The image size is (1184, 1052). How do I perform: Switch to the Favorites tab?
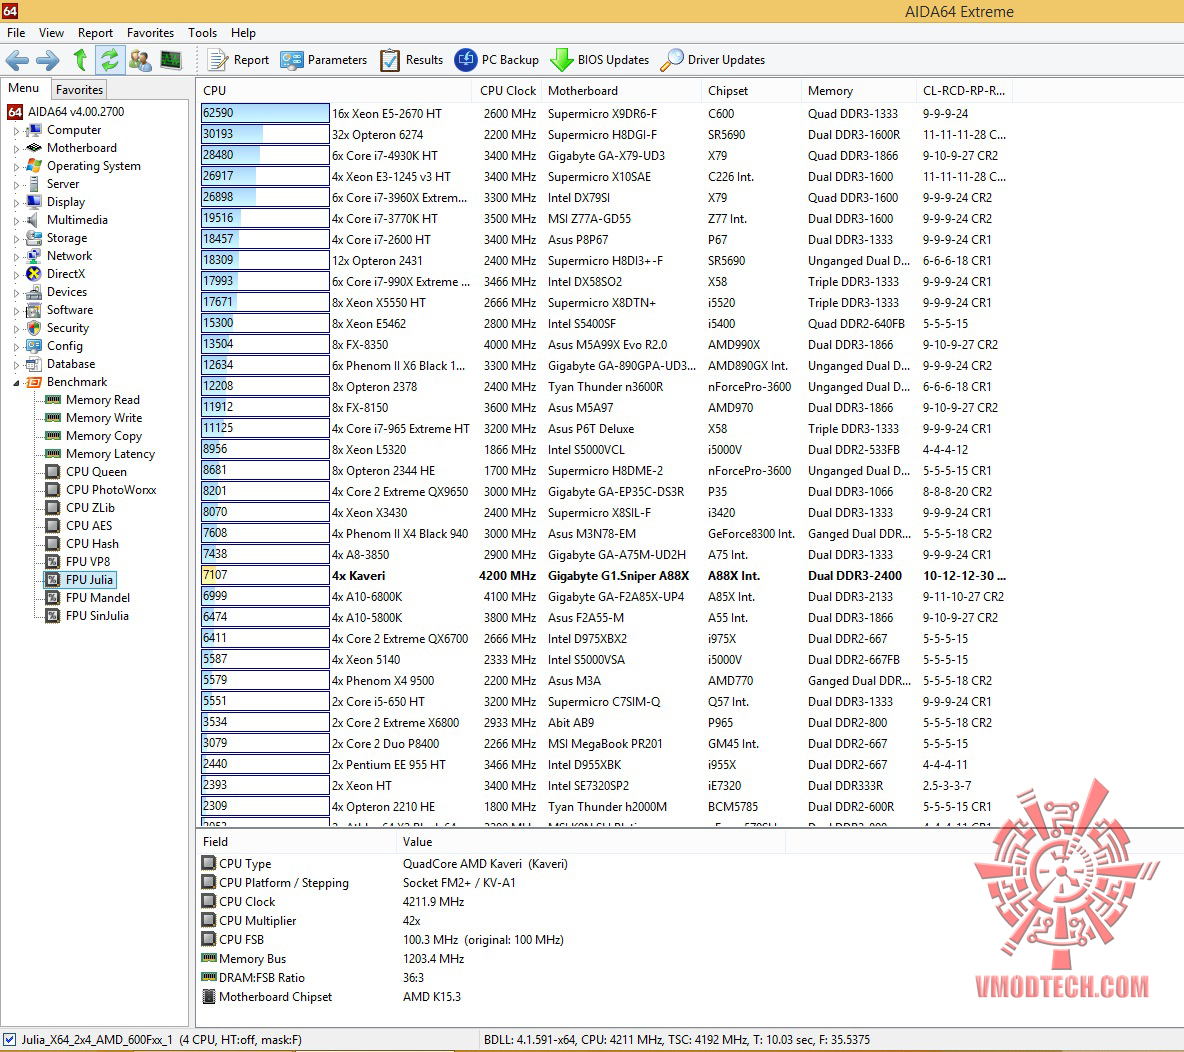[x=79, y=89]
